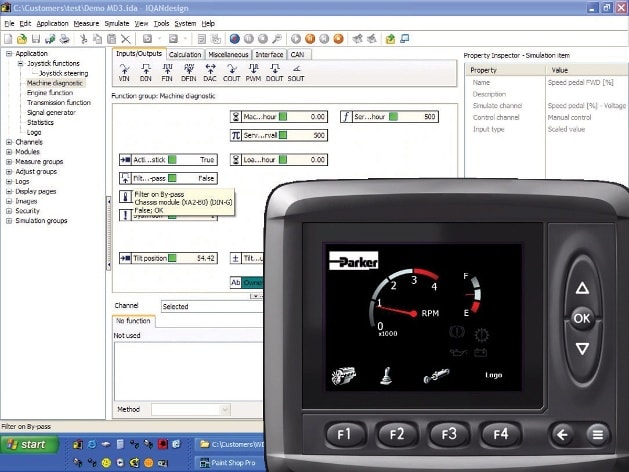Select the Mac...hour channel block
Viewport: 629px width, 472px height.
point(279,117)
